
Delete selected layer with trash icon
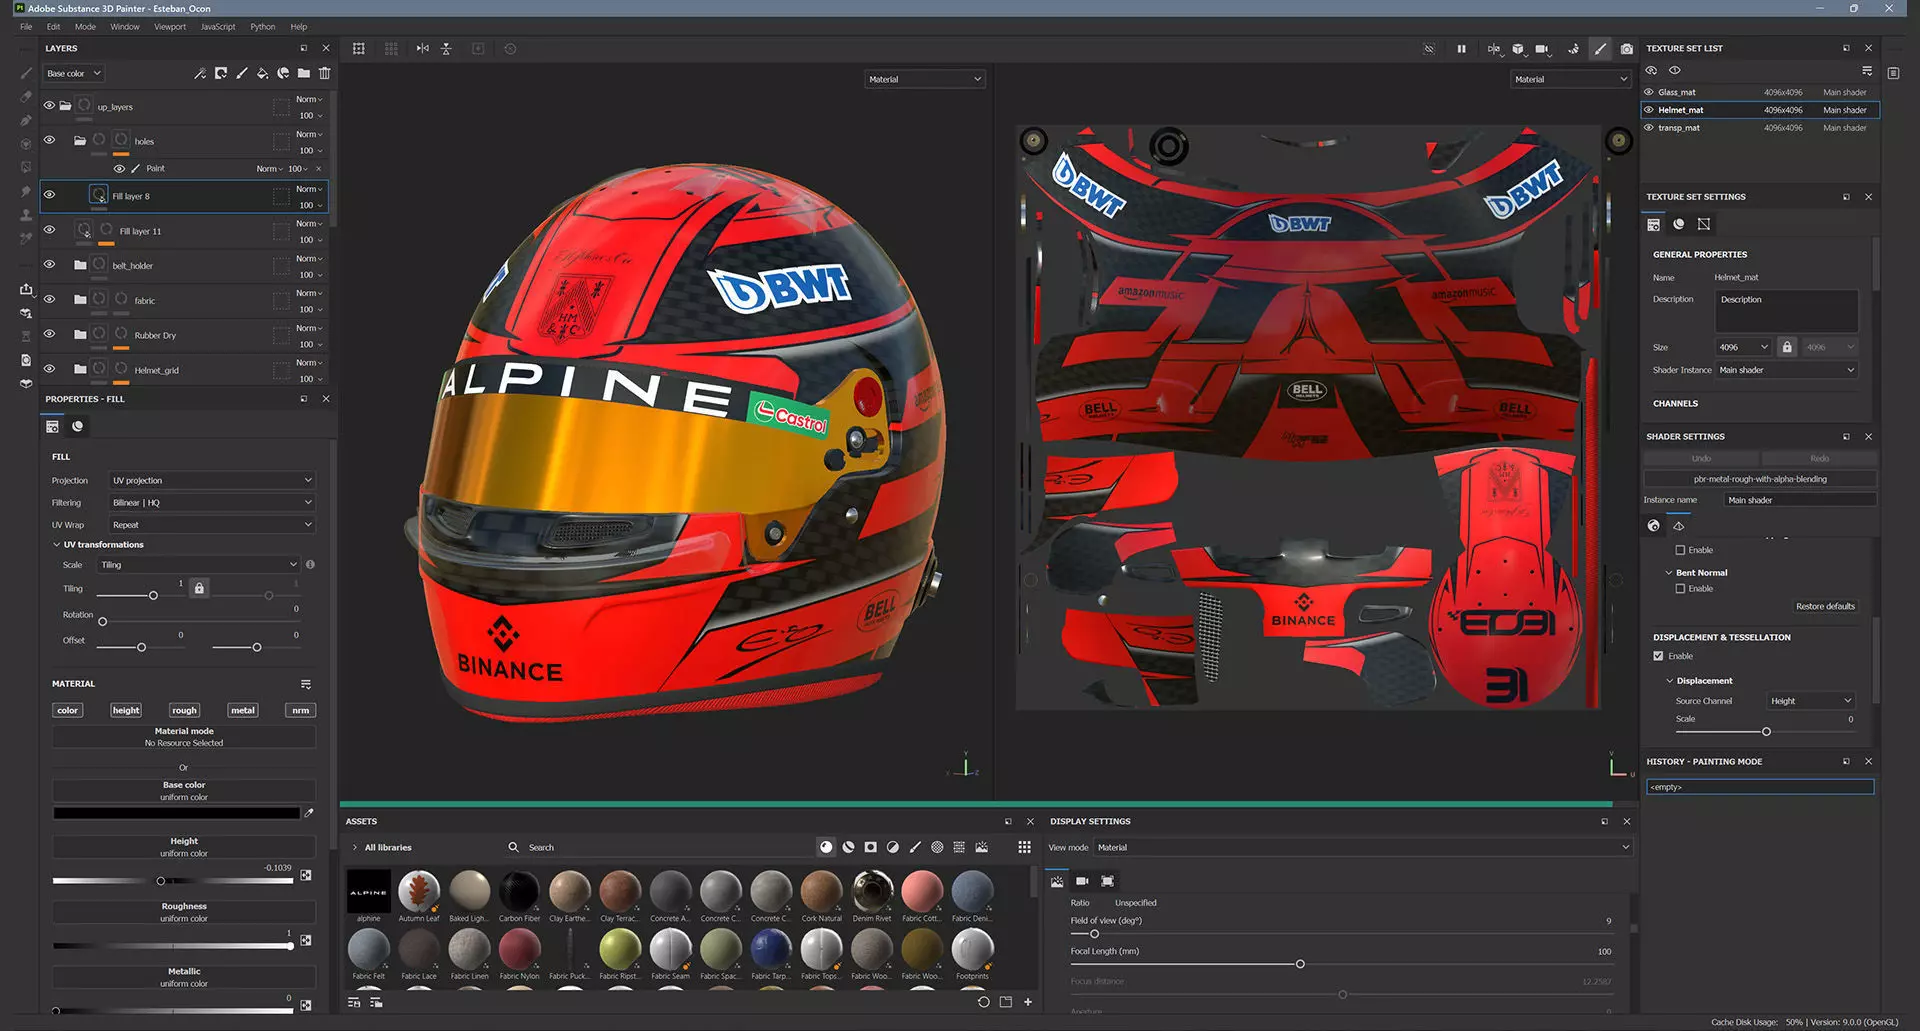pyautogui.click(x=324, y=73)
